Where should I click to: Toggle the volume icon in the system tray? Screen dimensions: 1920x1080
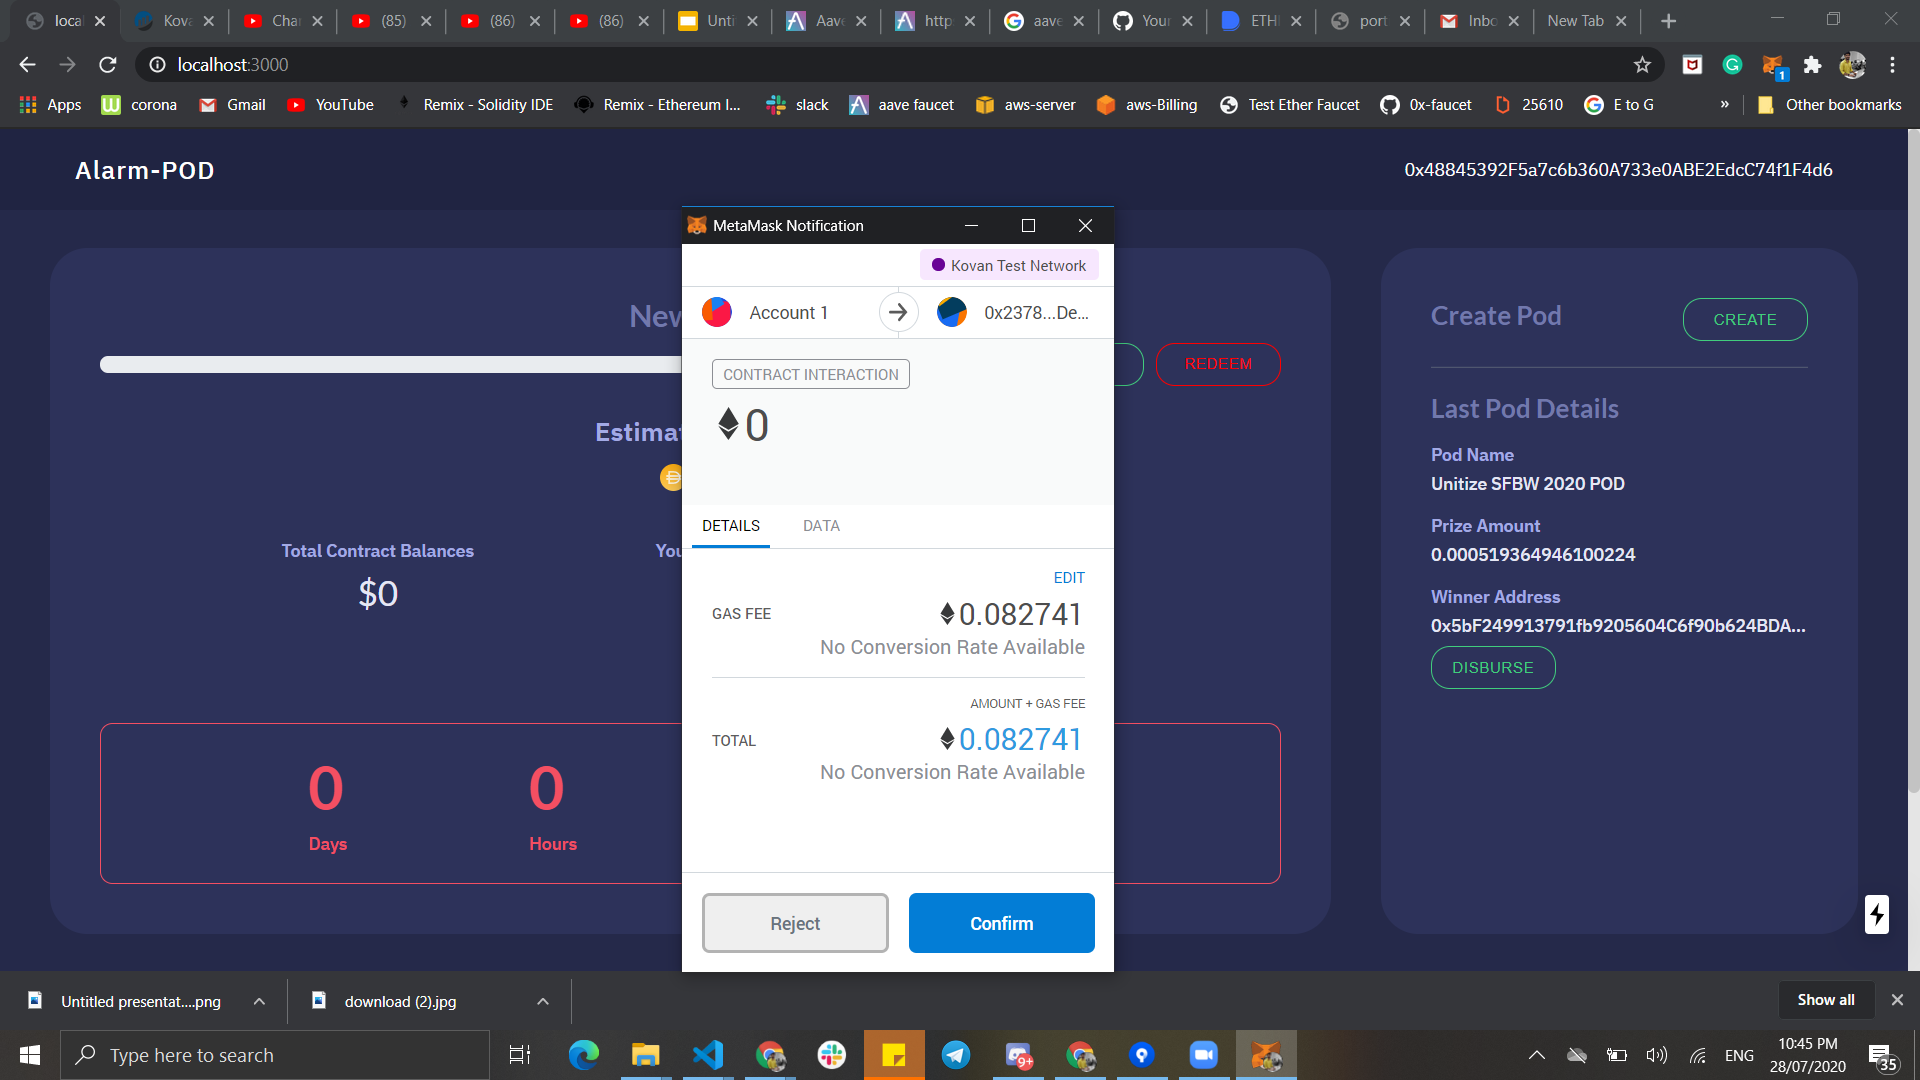1658,1055
